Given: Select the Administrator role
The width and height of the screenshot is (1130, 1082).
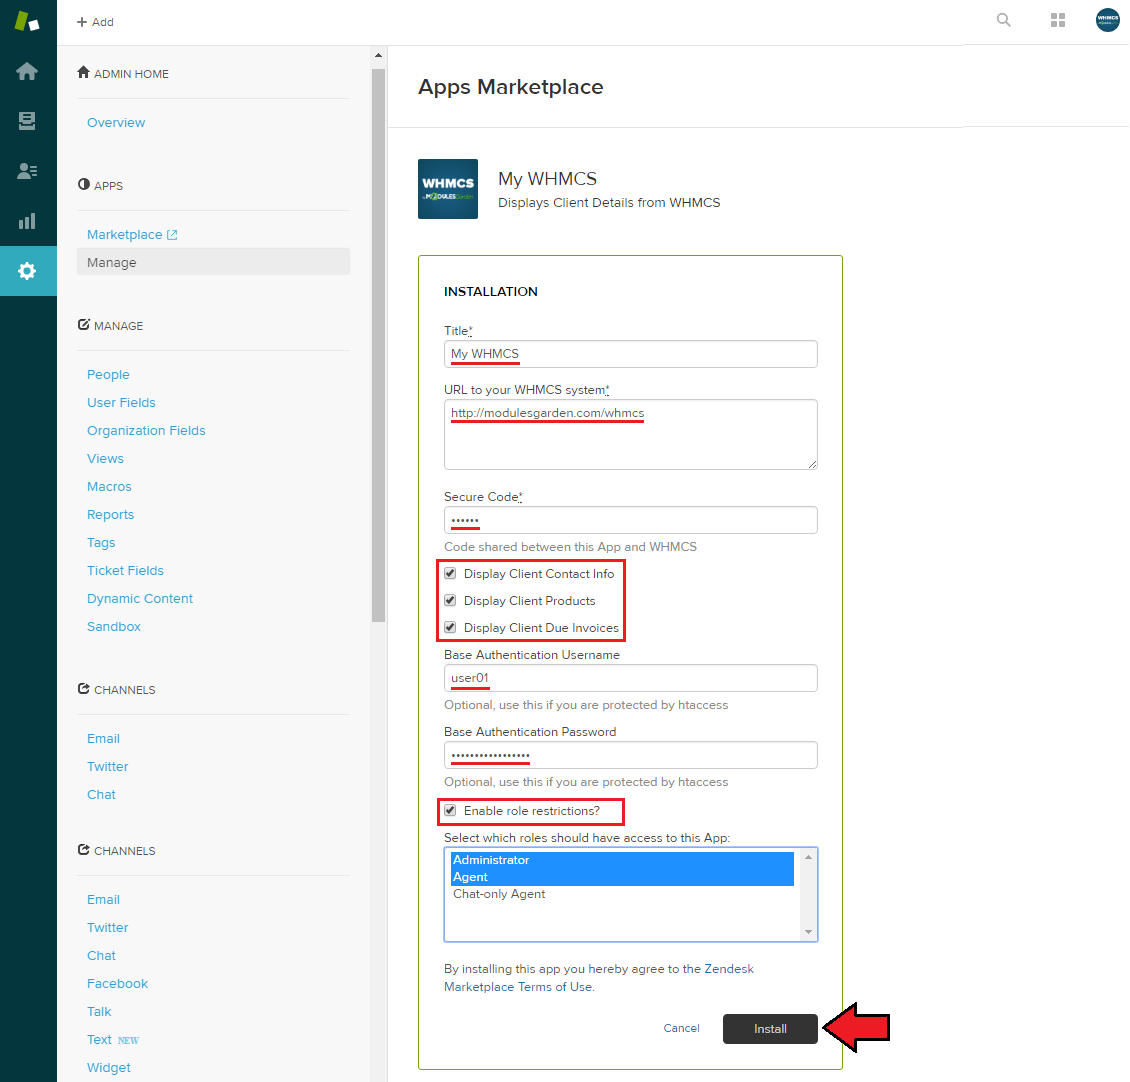Looking at the screenshot, I should pyautogui.click(x=622, y=860).
